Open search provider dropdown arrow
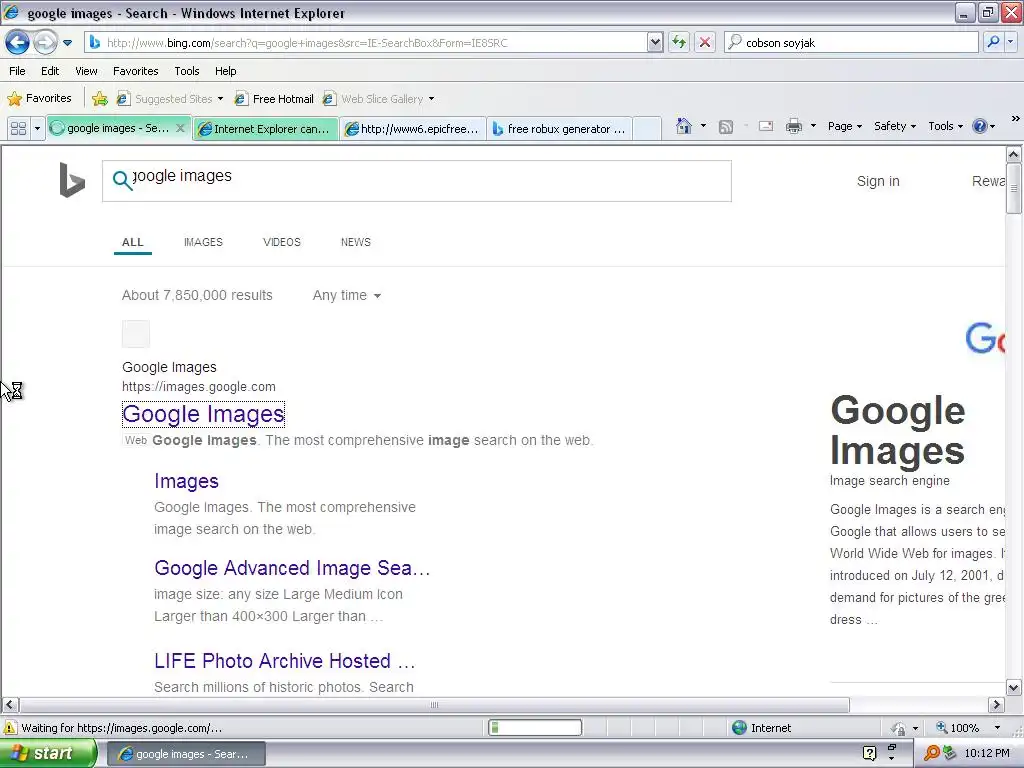Viewport: 1024px width, 768px height. click(x=1010, y=42)
